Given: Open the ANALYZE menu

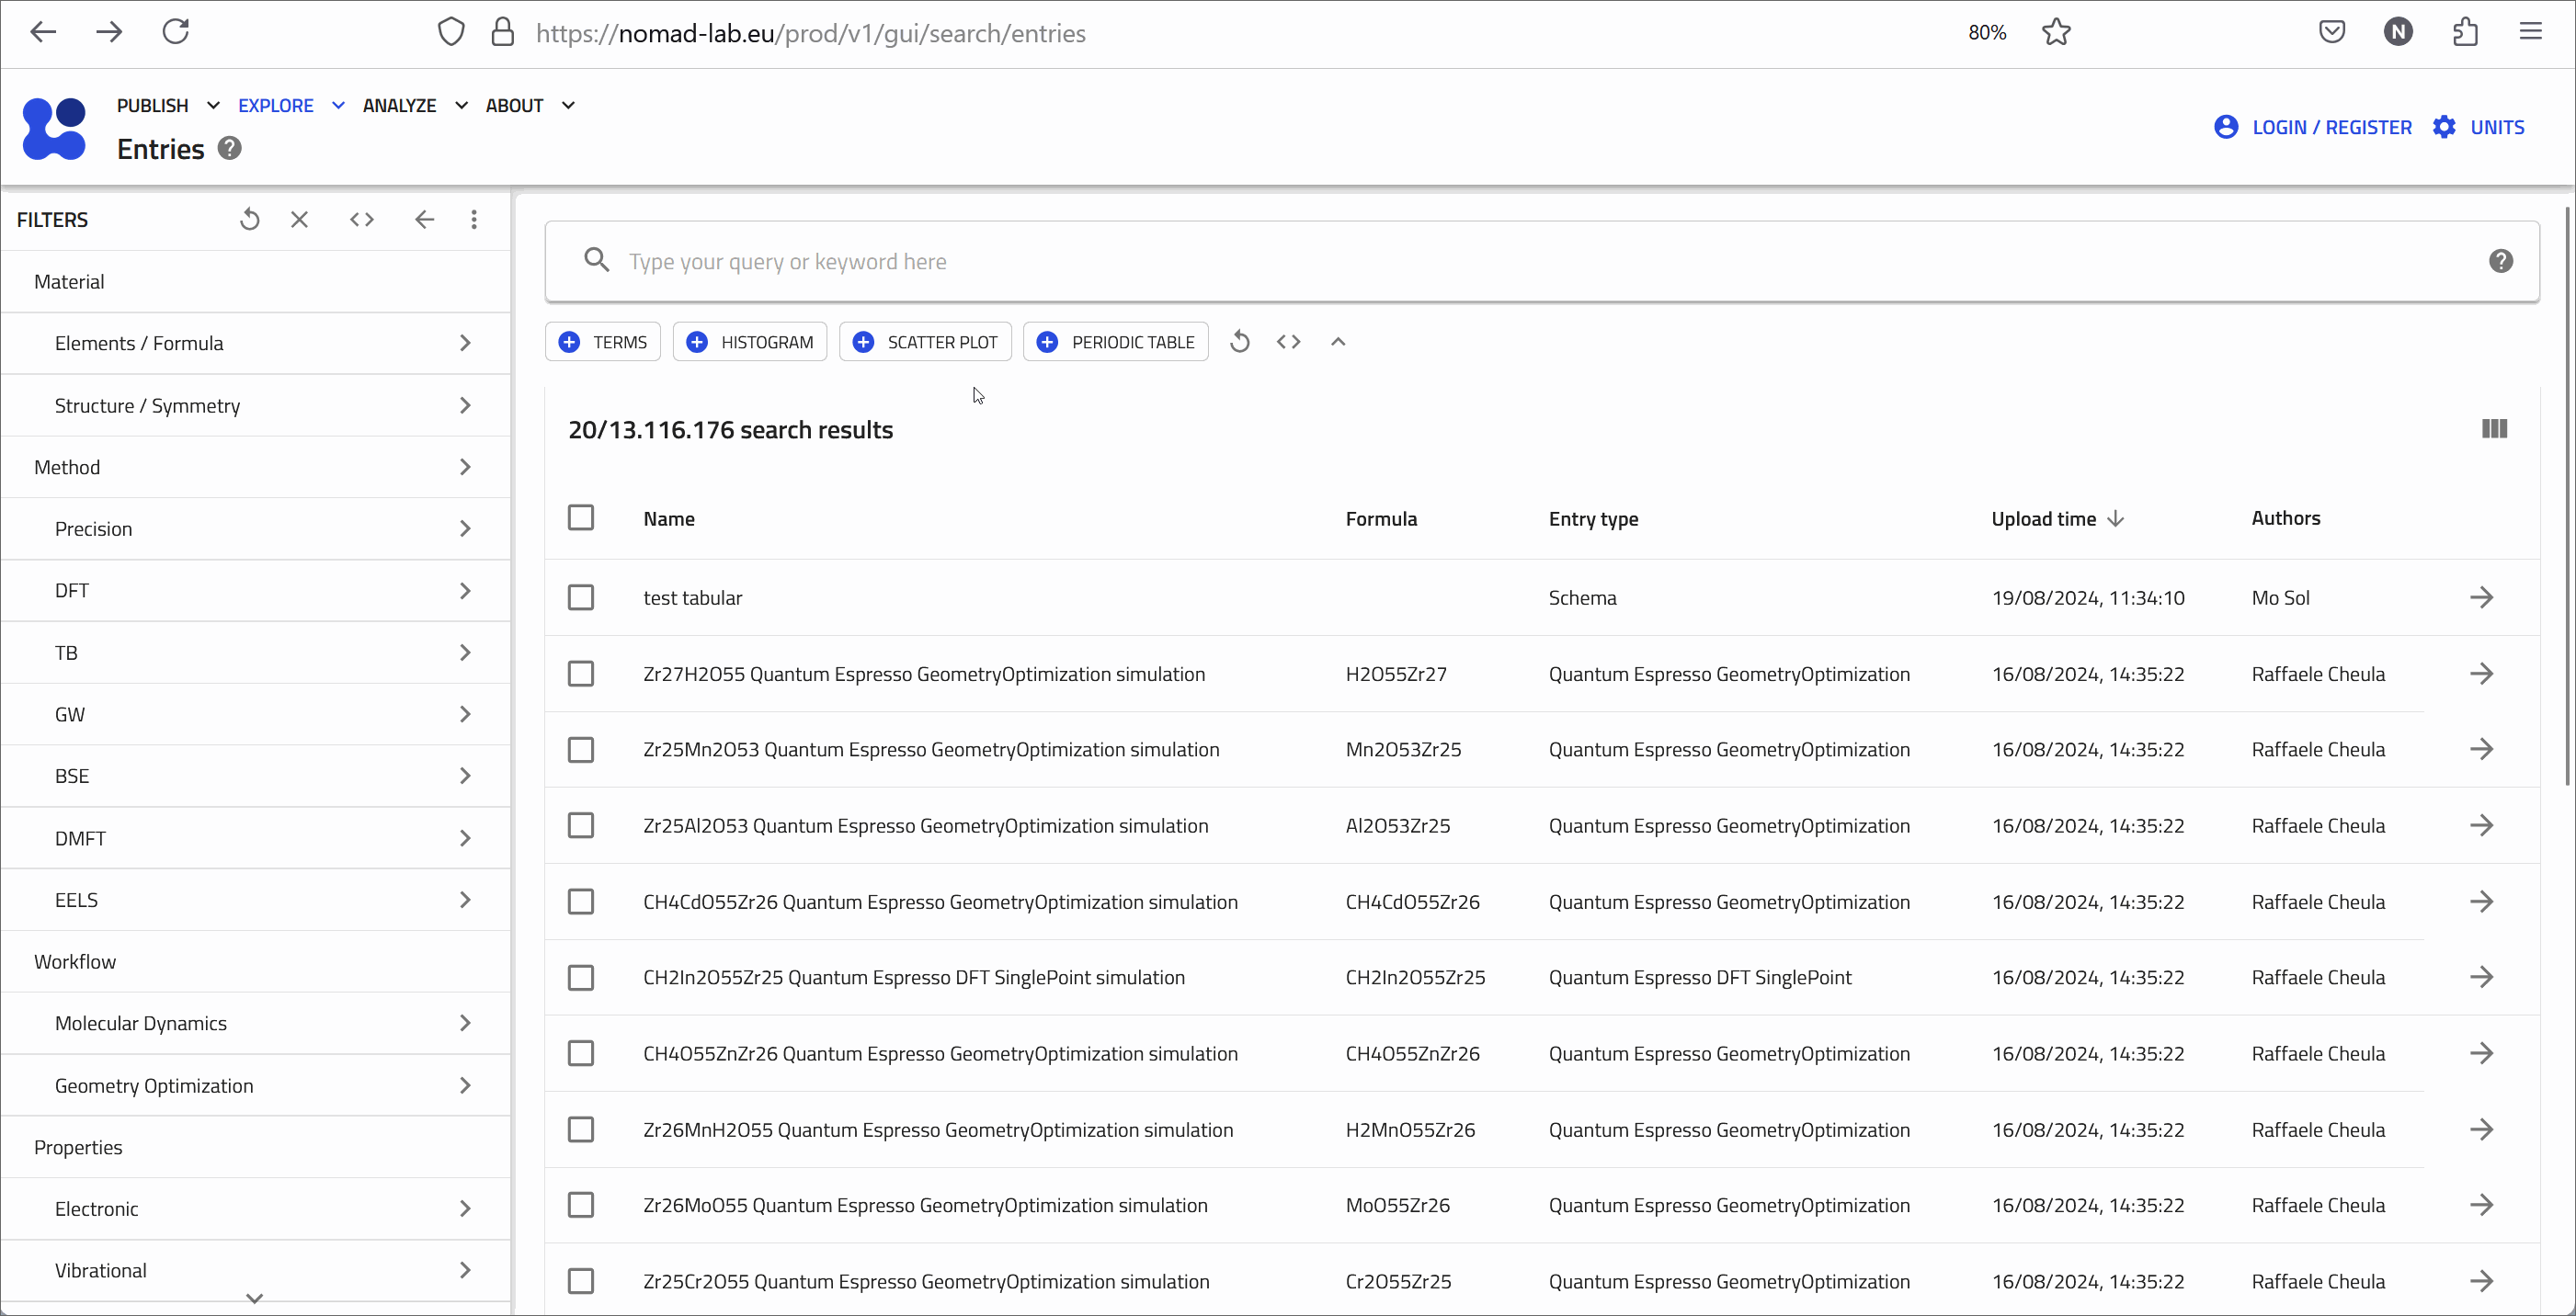Looking at the screenshot, I should pos(414,105).
